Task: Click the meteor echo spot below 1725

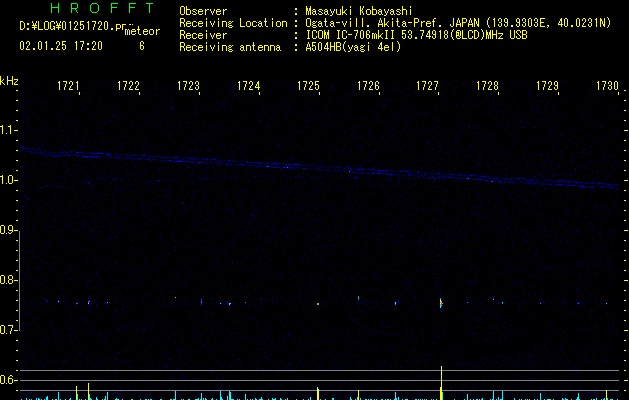Action: click(x=318, y=304)
